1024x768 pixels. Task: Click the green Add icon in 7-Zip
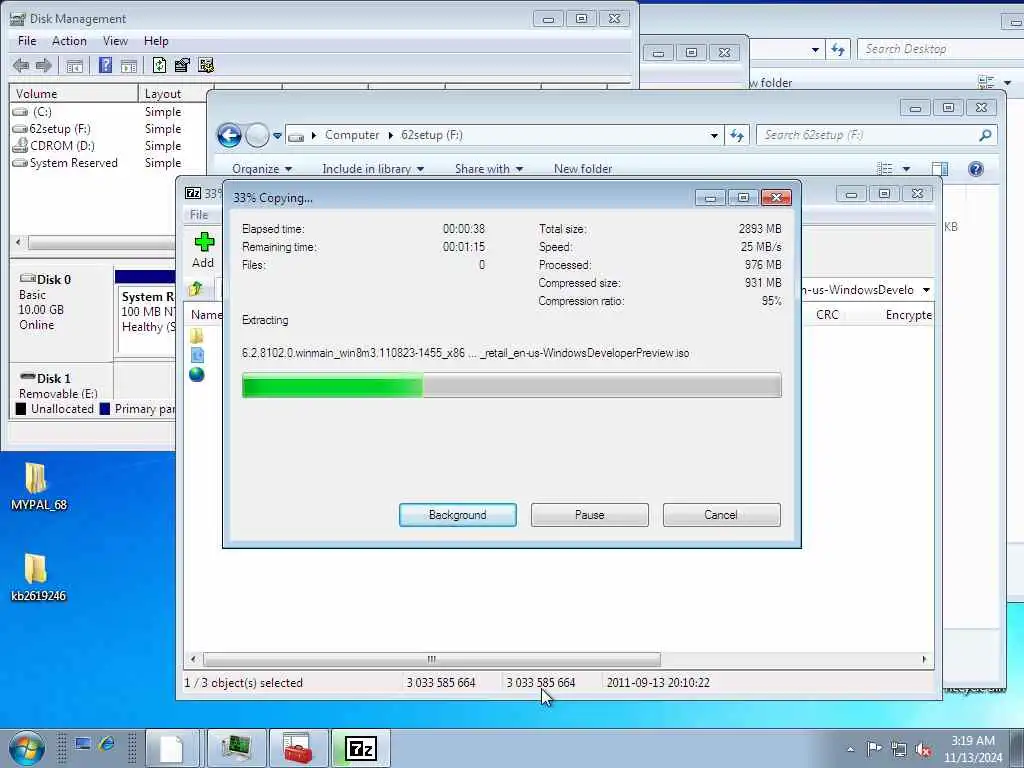[x=204, y=242]
